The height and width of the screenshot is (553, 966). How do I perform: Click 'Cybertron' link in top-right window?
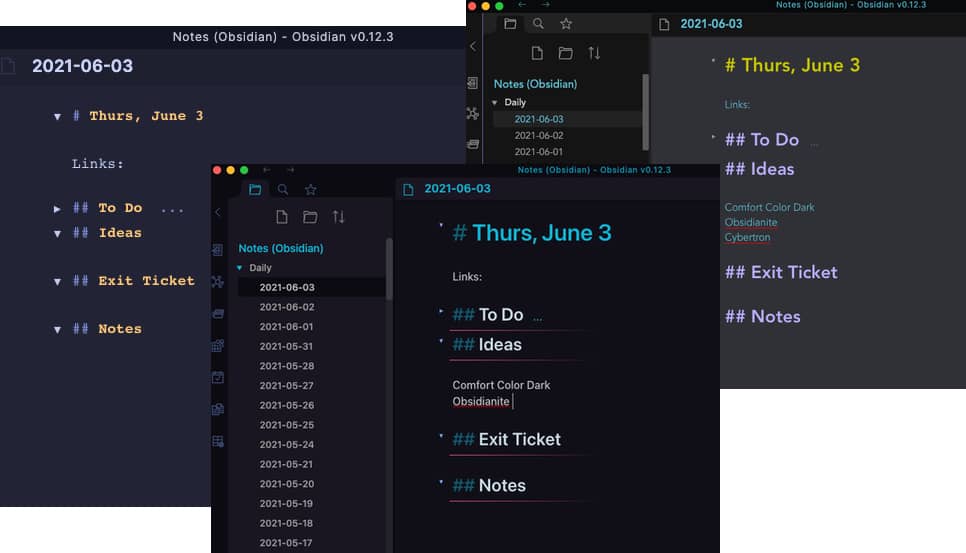(x=747, y=237)
